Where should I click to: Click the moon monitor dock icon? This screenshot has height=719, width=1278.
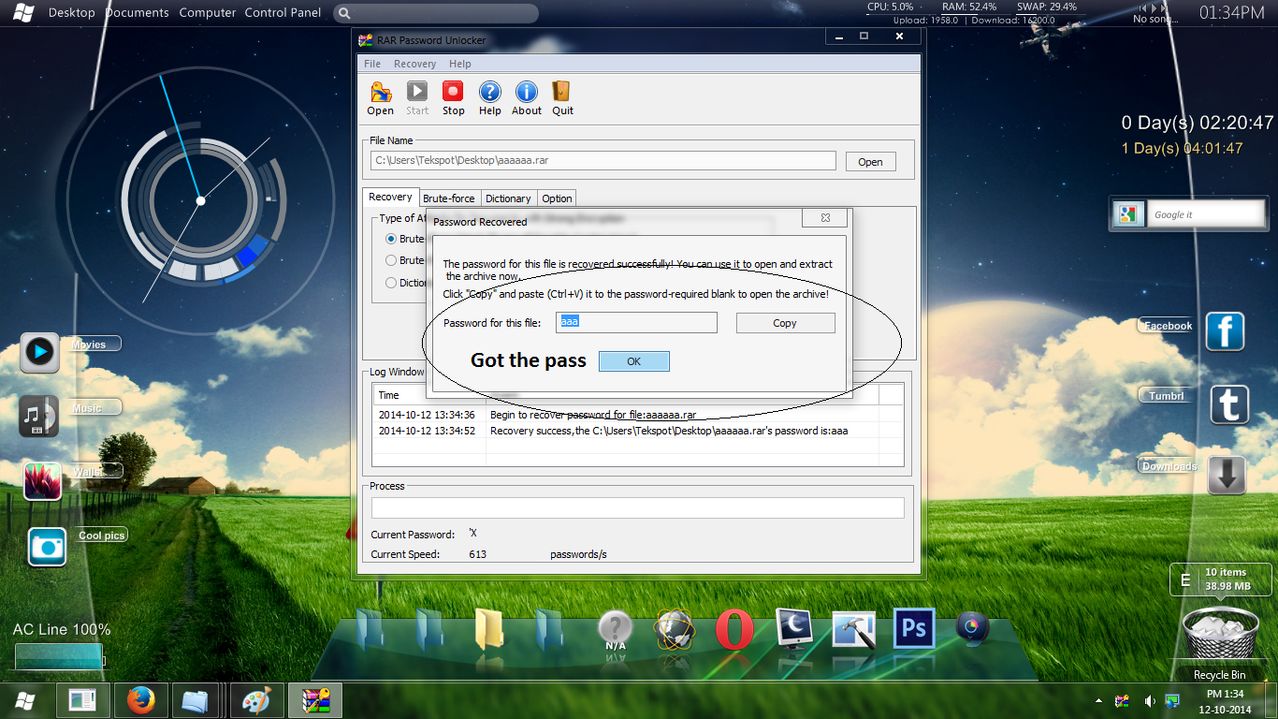795,629
